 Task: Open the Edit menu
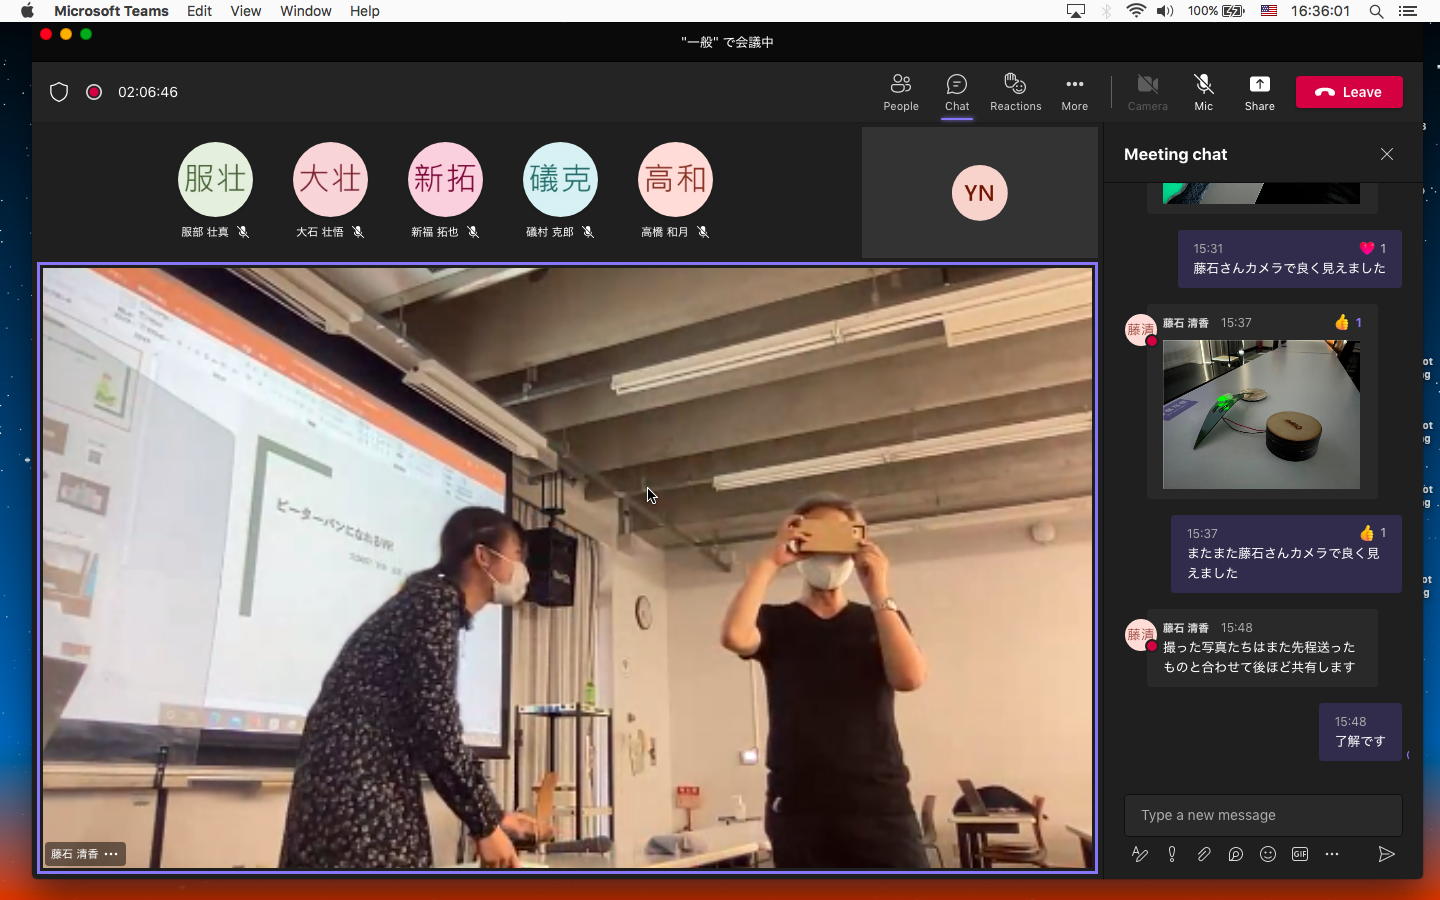(199, 11)
